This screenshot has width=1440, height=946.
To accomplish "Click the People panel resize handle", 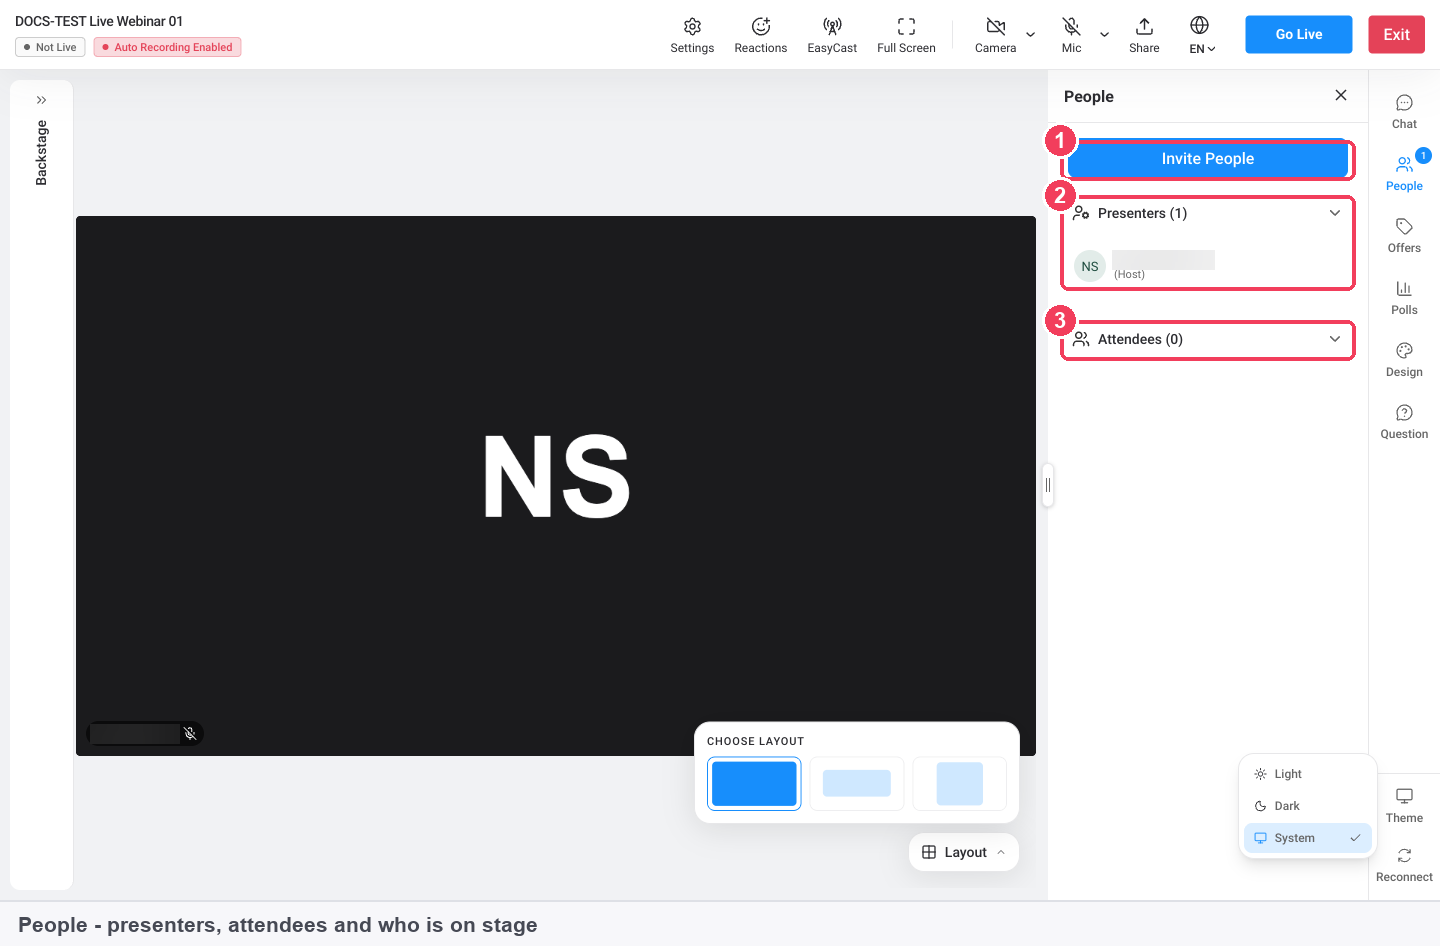I will click(x=1048, y=485).
